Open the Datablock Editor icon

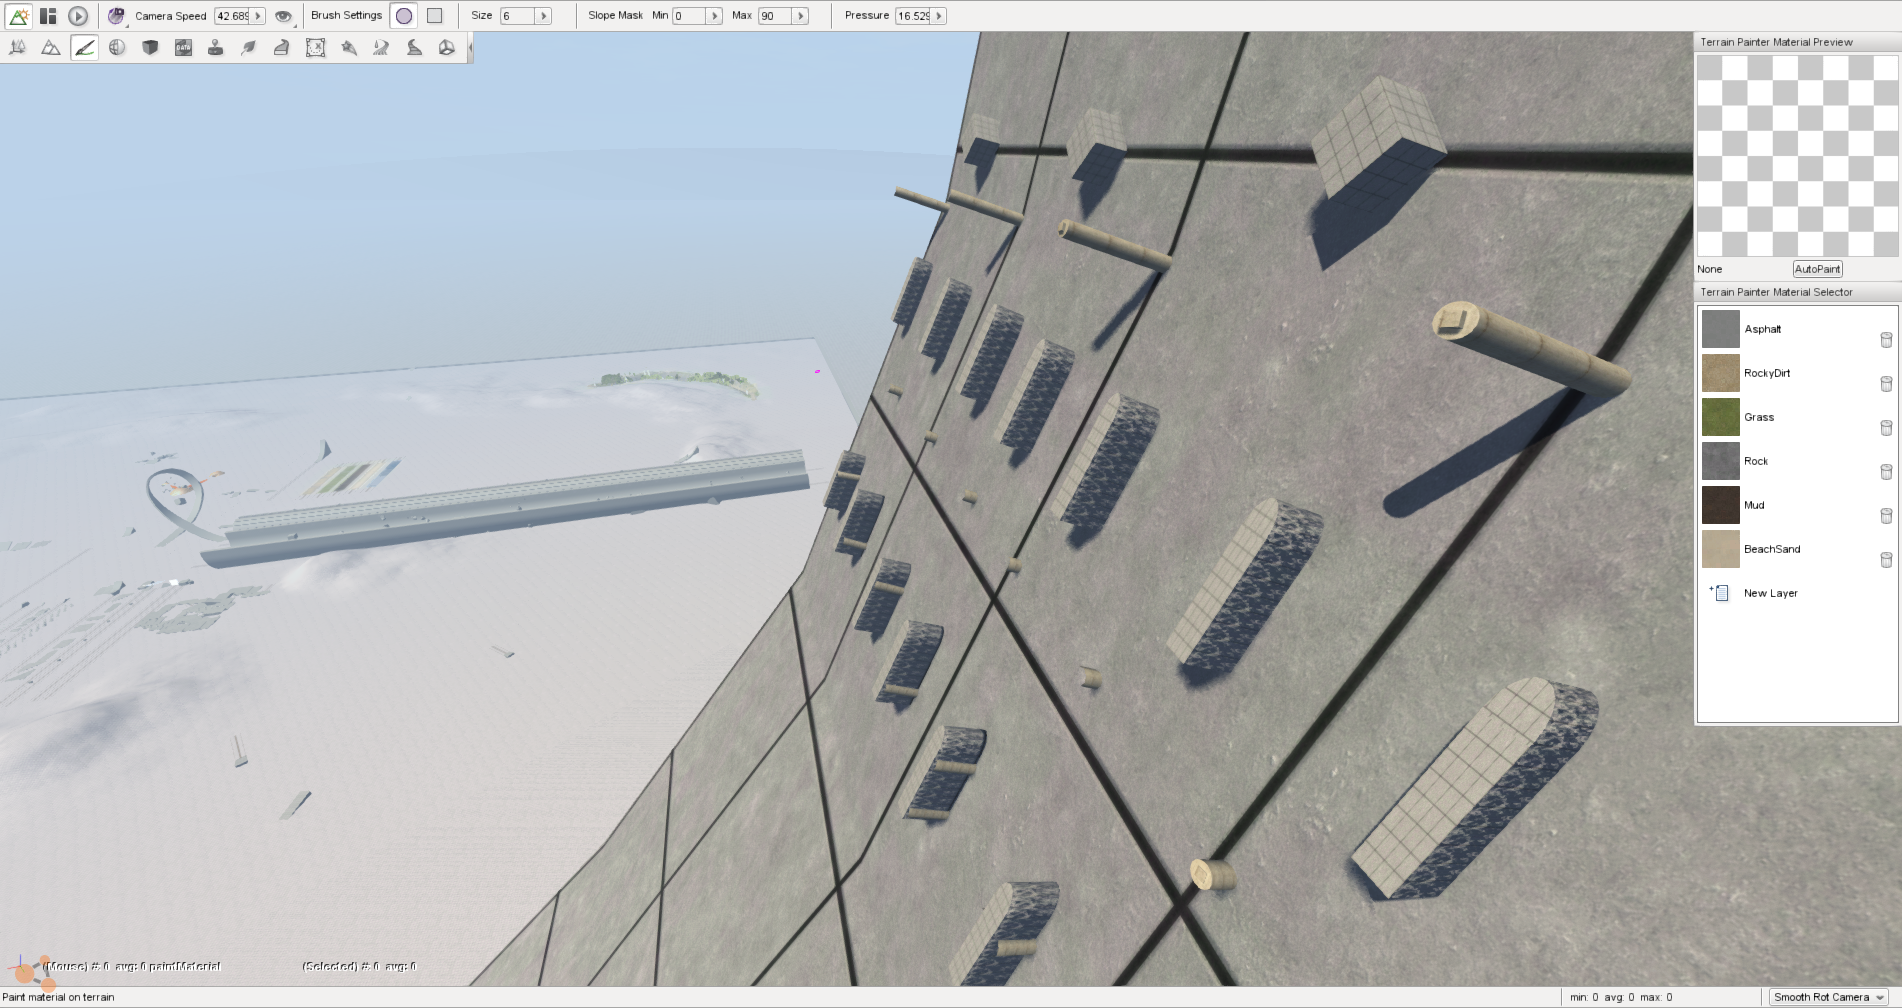[183, 47]
